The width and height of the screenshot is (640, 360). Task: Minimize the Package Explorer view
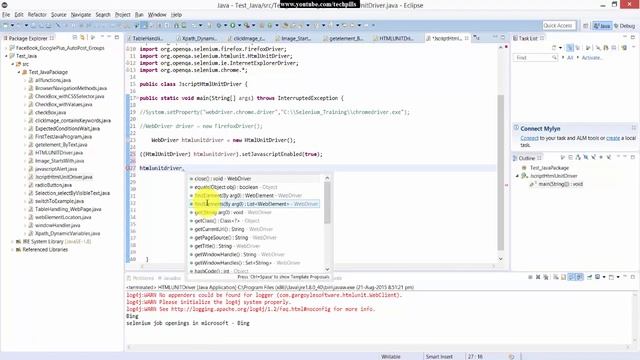pyautogui.click(x=109, y=37)
